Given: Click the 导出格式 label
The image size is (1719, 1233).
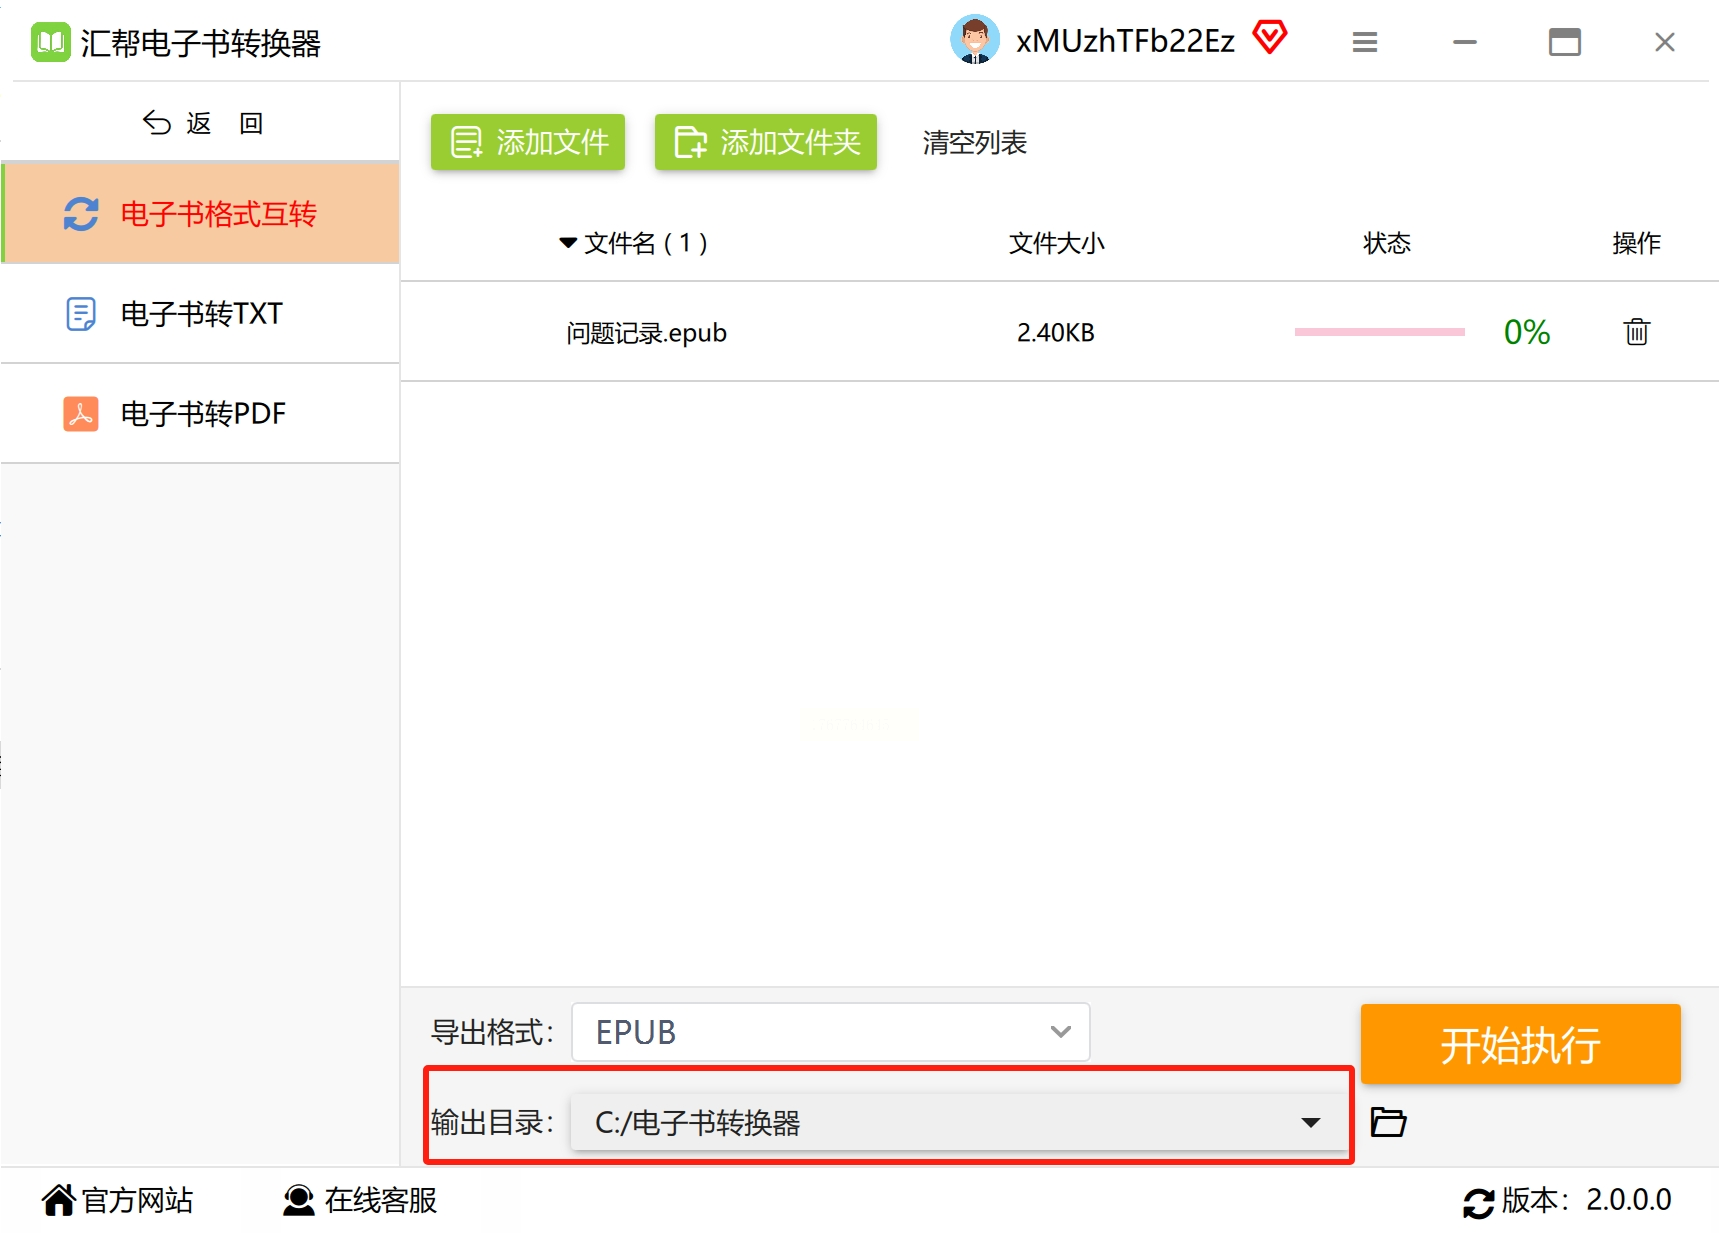Looking at the screenshot, I should coord(492,1032).
